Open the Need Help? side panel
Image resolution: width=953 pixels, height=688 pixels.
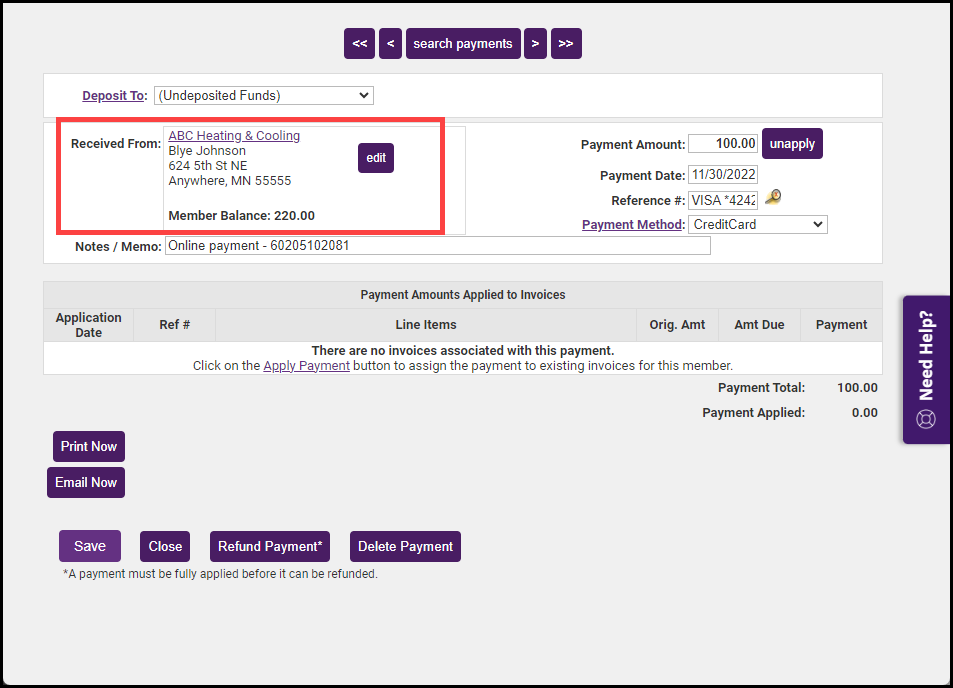[926, 369]
